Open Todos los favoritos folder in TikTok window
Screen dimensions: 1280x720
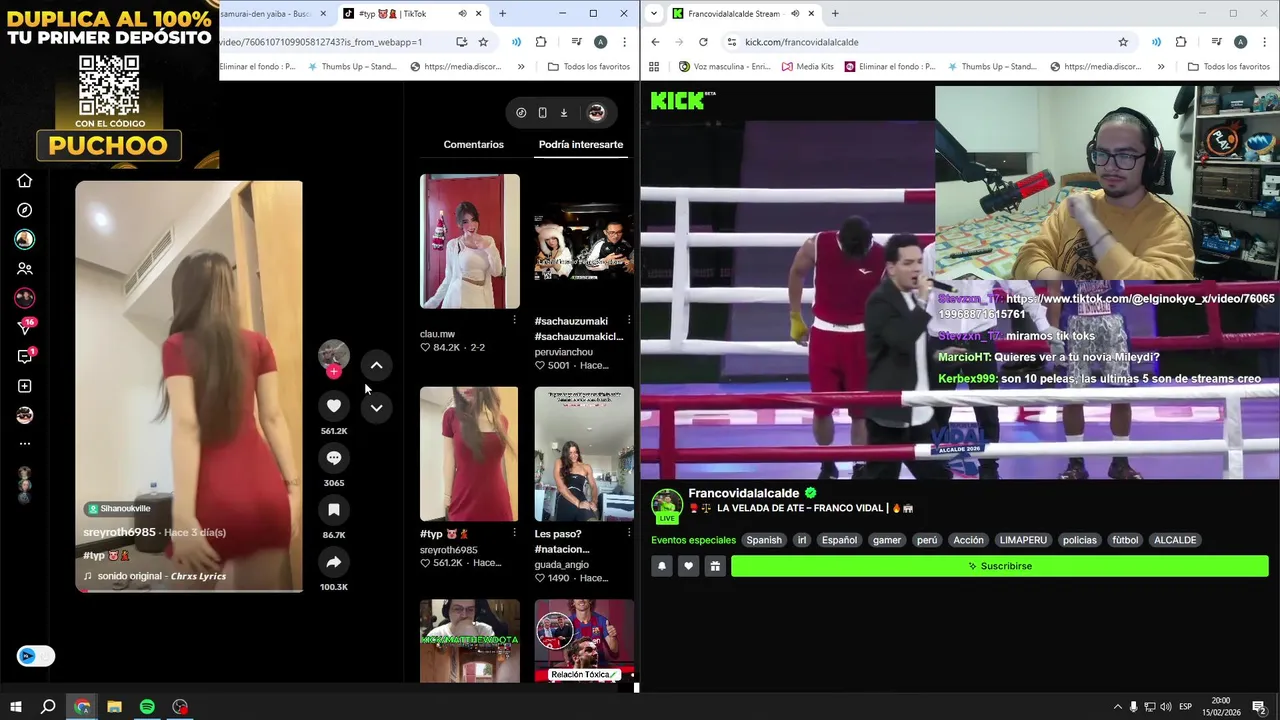click(x=588, y=67)
